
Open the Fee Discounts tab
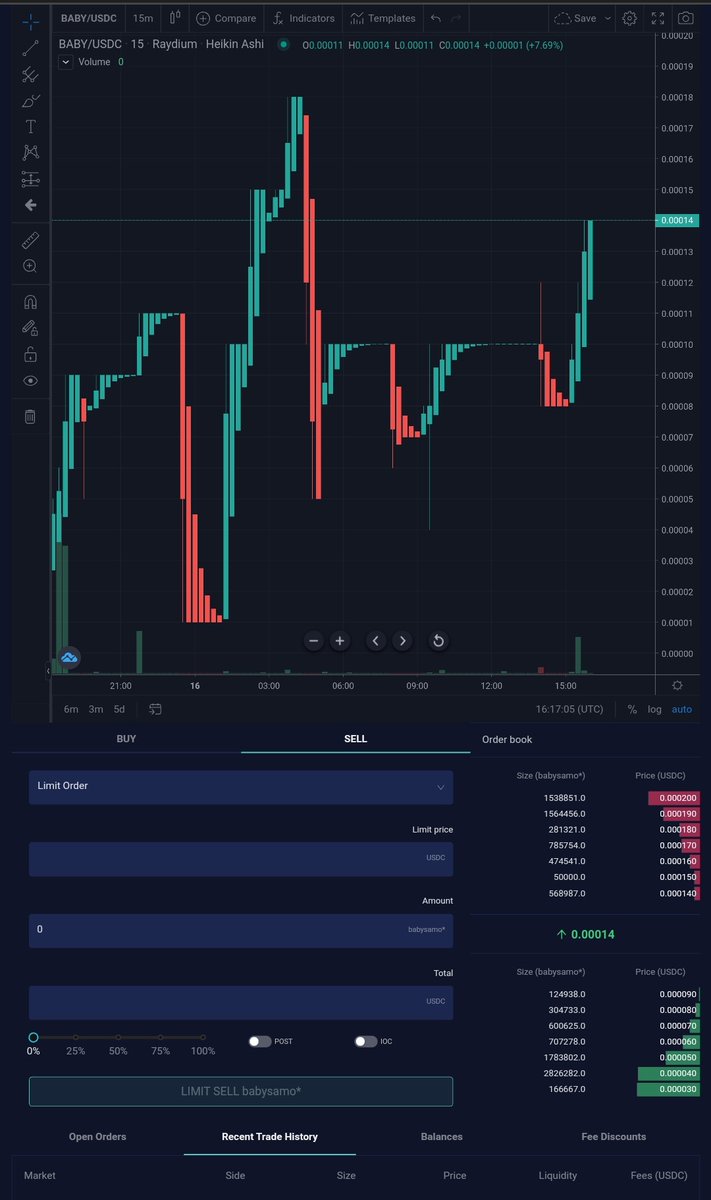pyautogui.click(x=614, y=1136)
